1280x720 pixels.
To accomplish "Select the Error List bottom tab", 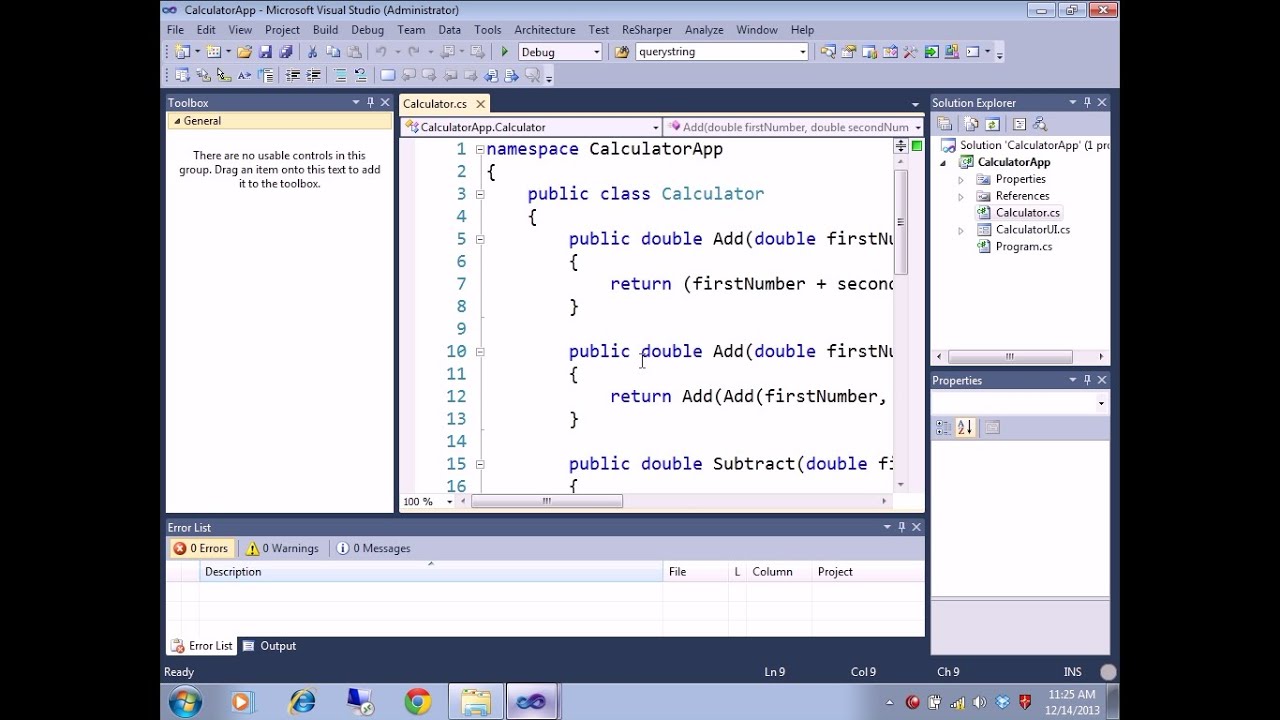I will tap(202, 646).
